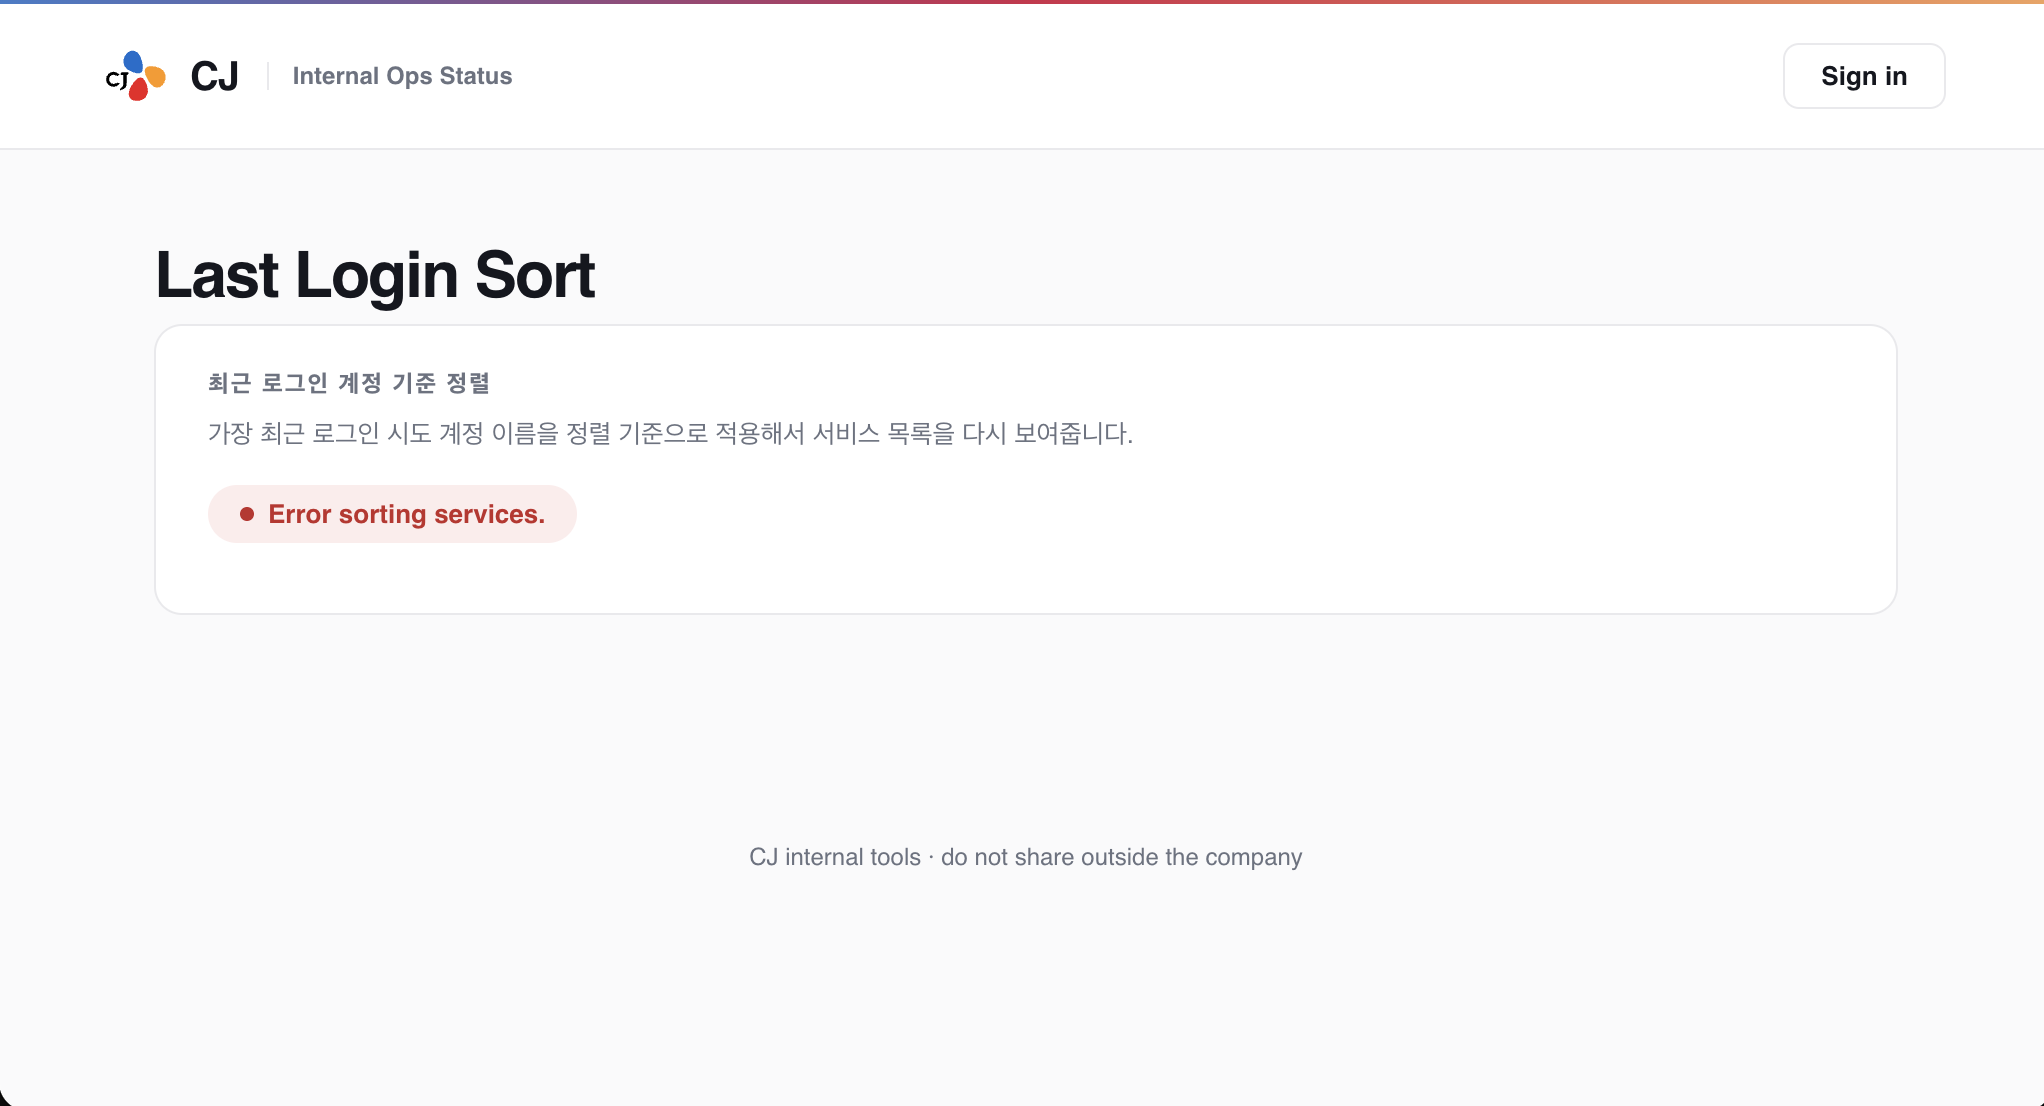
Task: Click the Last Login Sort heading
Action: tap(375, 275)
